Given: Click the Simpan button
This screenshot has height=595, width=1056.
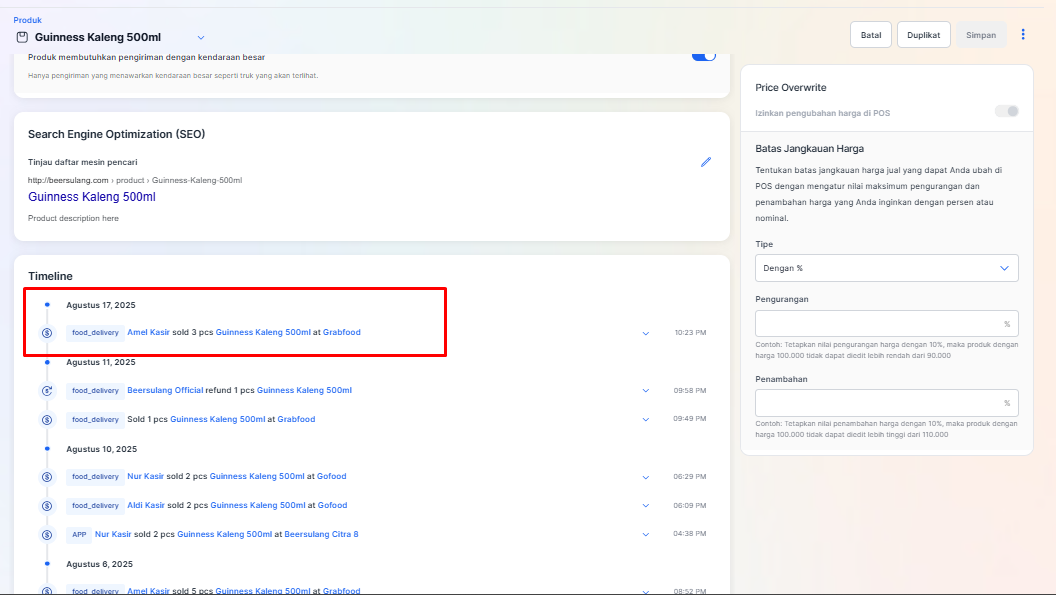Looking at the screenshot, I should click(981, 35).
